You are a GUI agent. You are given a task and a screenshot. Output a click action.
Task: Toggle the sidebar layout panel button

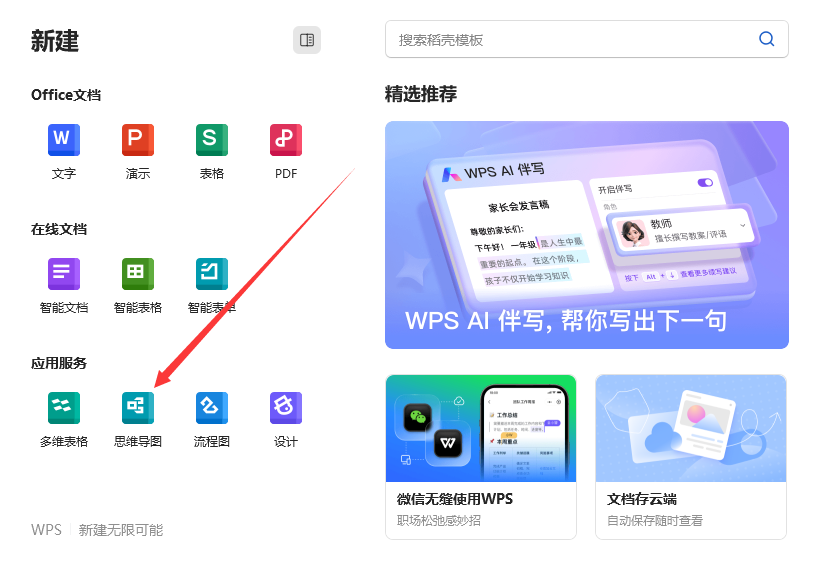coord(307,40)
